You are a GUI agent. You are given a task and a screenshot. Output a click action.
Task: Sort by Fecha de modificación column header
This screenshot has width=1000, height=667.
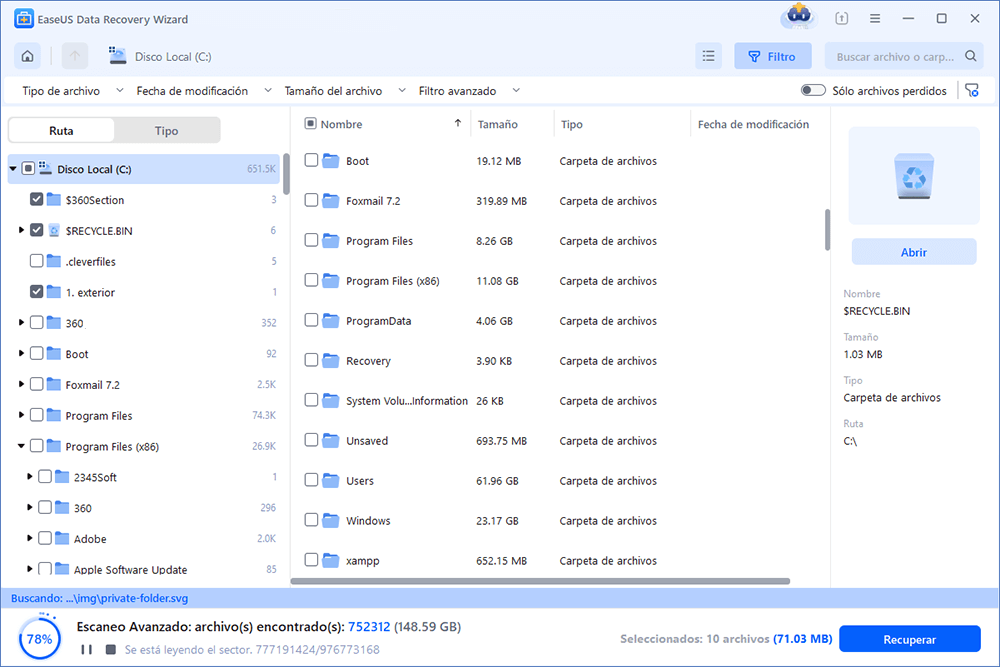click(753, 124)
